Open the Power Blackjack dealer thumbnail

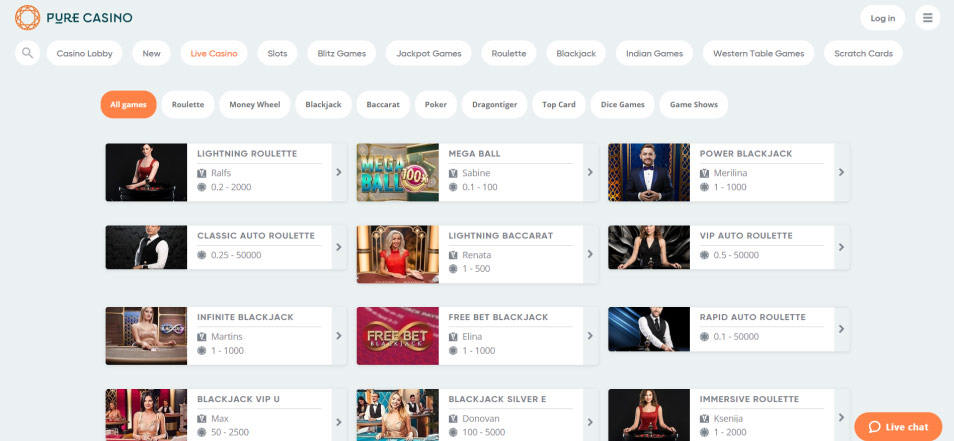[649, 172]
